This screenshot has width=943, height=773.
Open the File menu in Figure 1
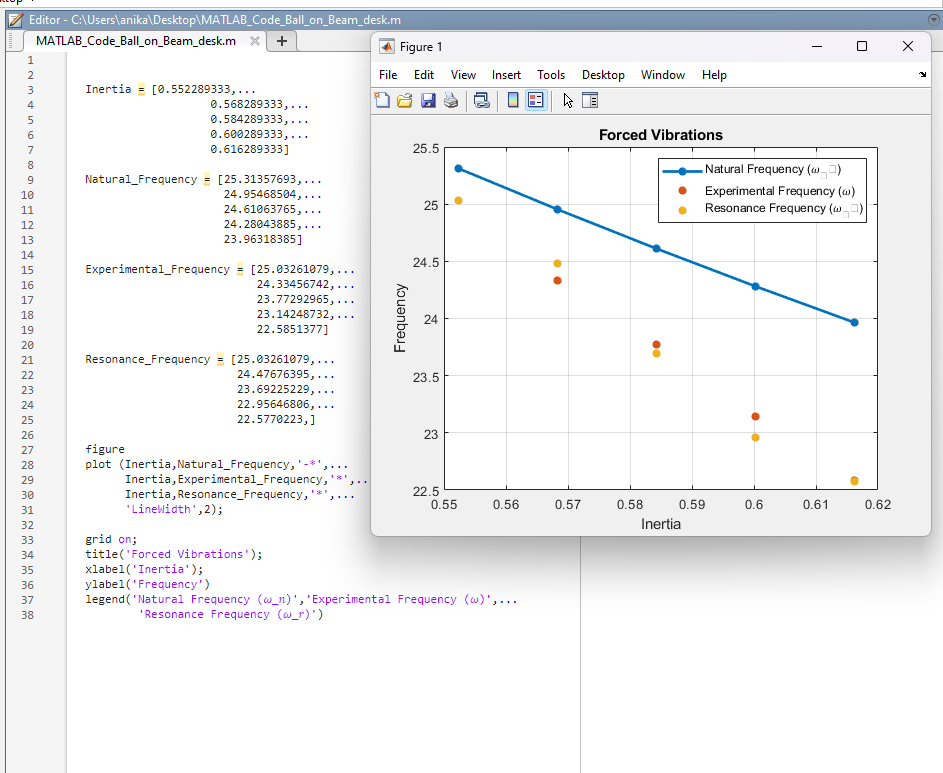click(388, 75)
